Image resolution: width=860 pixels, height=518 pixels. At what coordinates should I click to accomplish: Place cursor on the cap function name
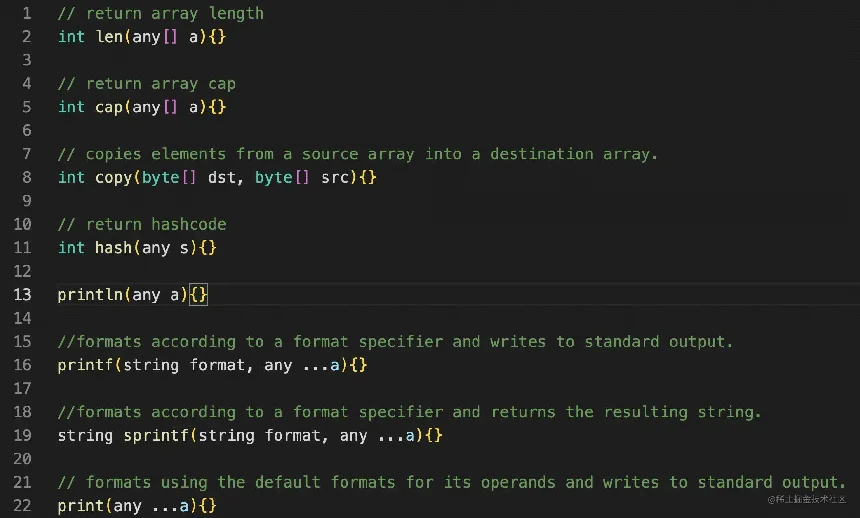click(x=109, y=107)
